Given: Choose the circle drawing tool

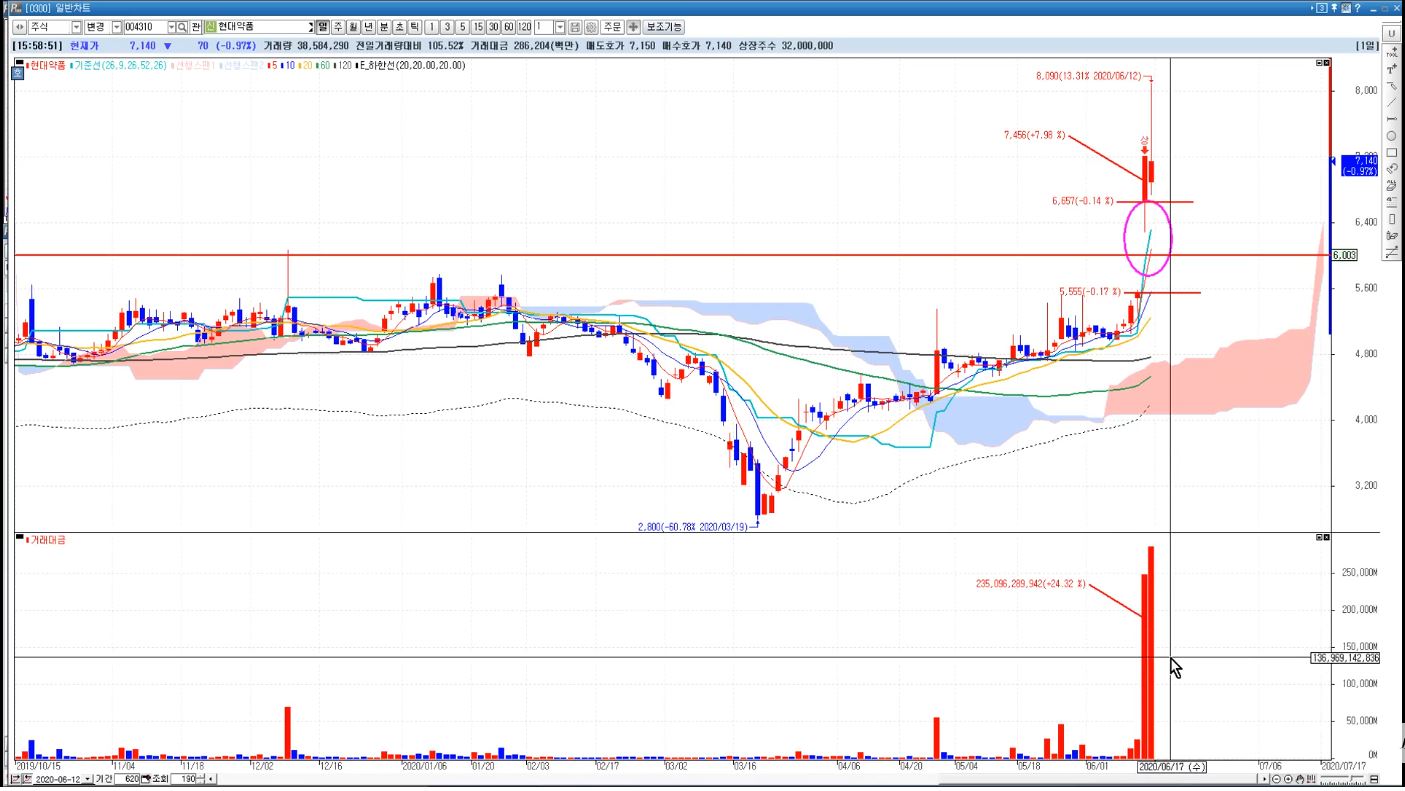Looking at the screenshot, I should pyautogui.click(x=1392, y=136).
